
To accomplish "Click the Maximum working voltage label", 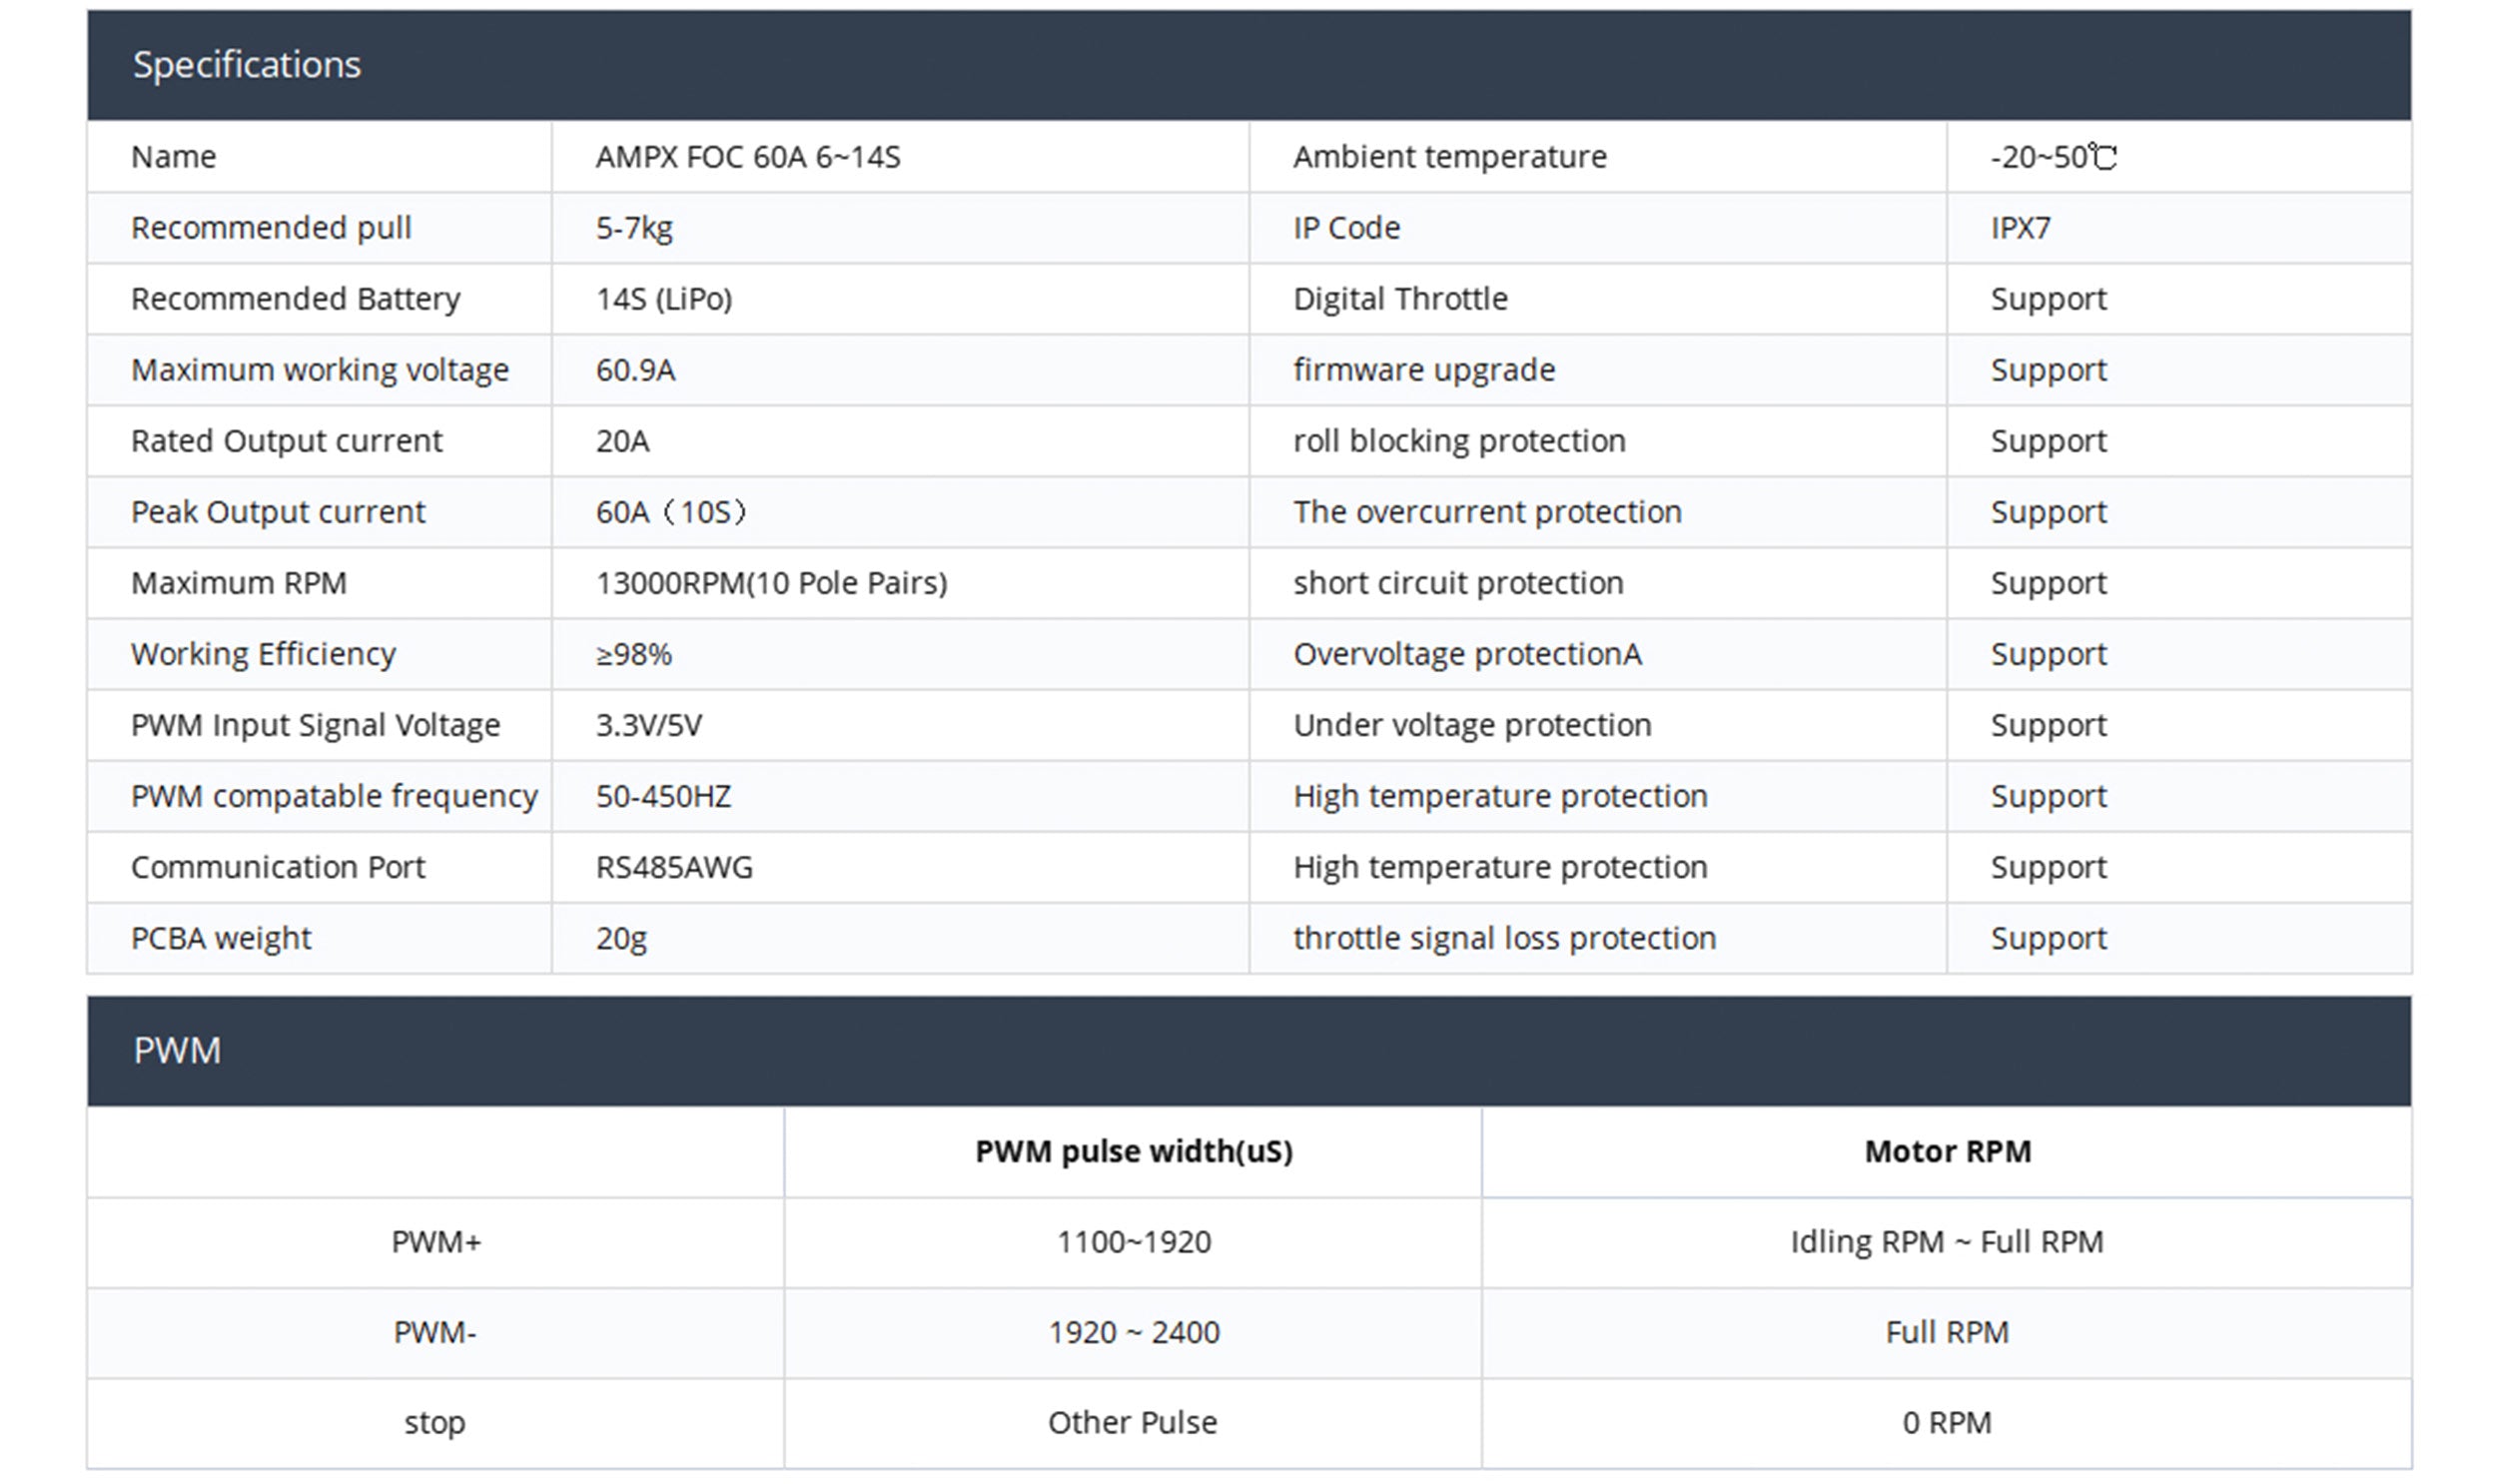I will pos(320,370).
